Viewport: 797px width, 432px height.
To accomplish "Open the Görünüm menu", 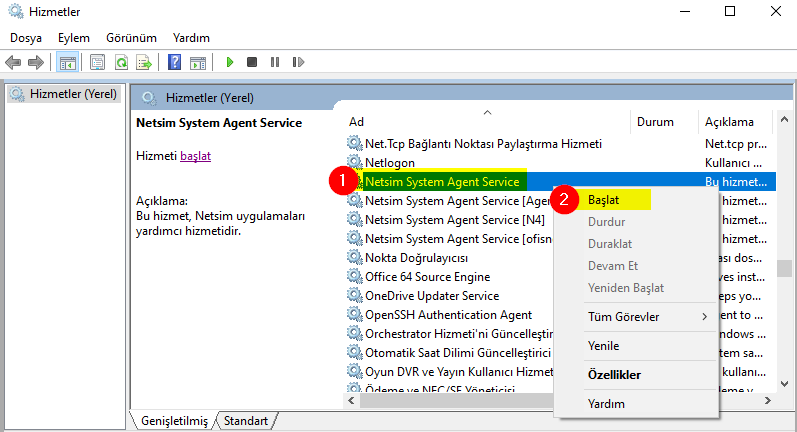I will (x=131, y=38).
